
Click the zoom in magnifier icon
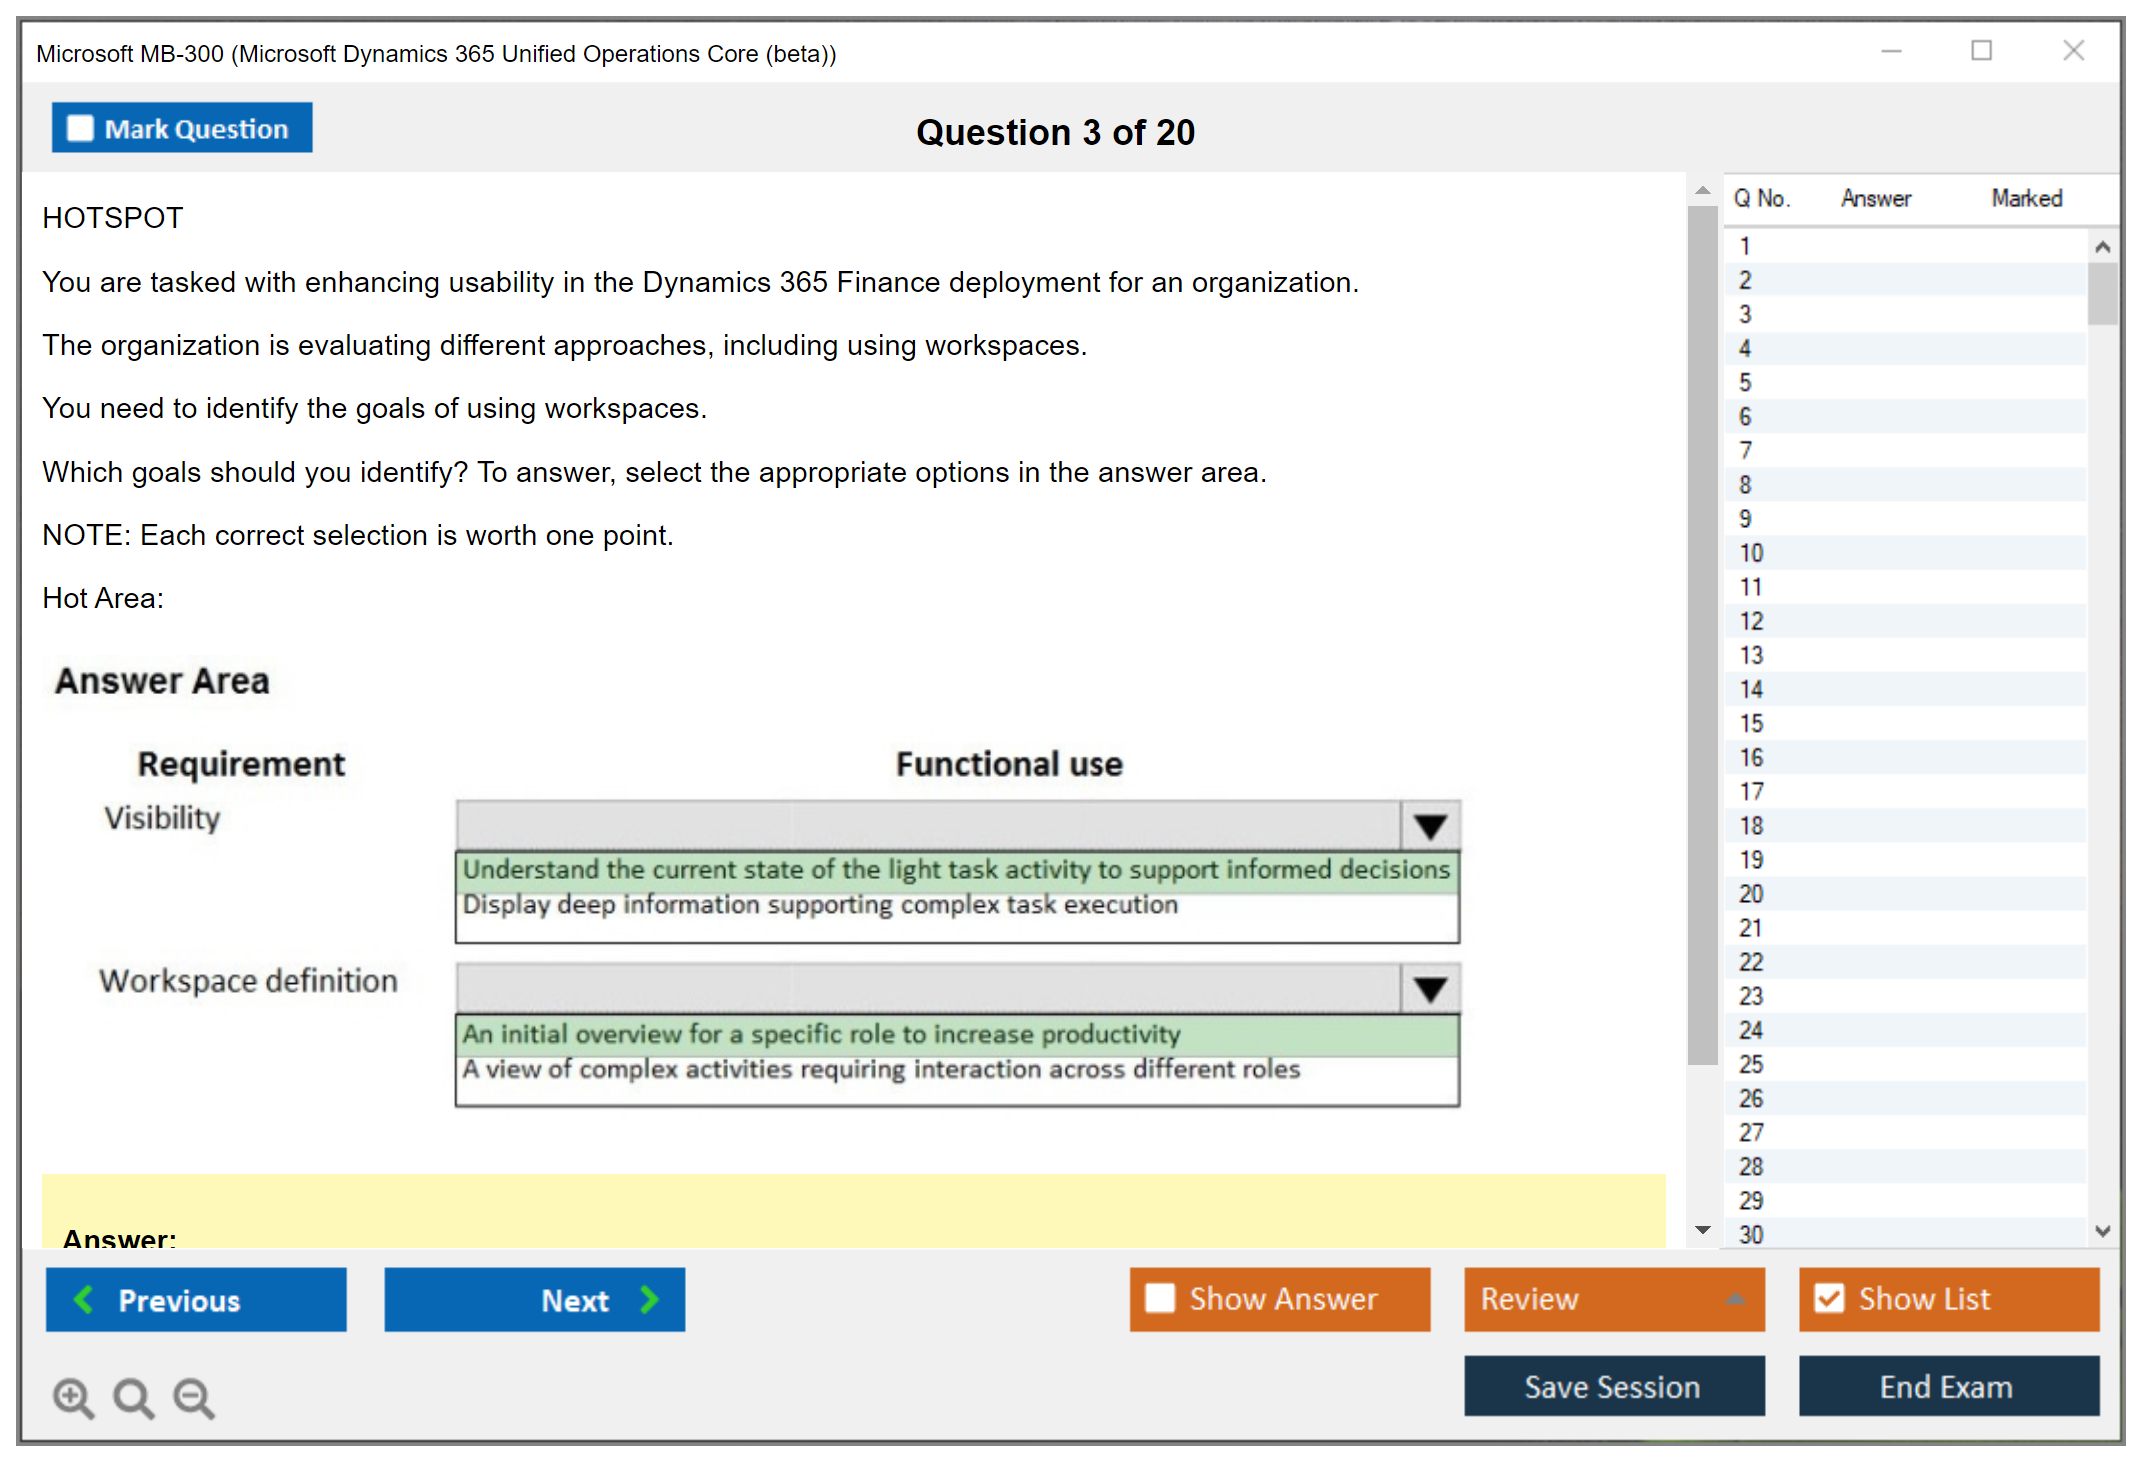click(73, 1397)
